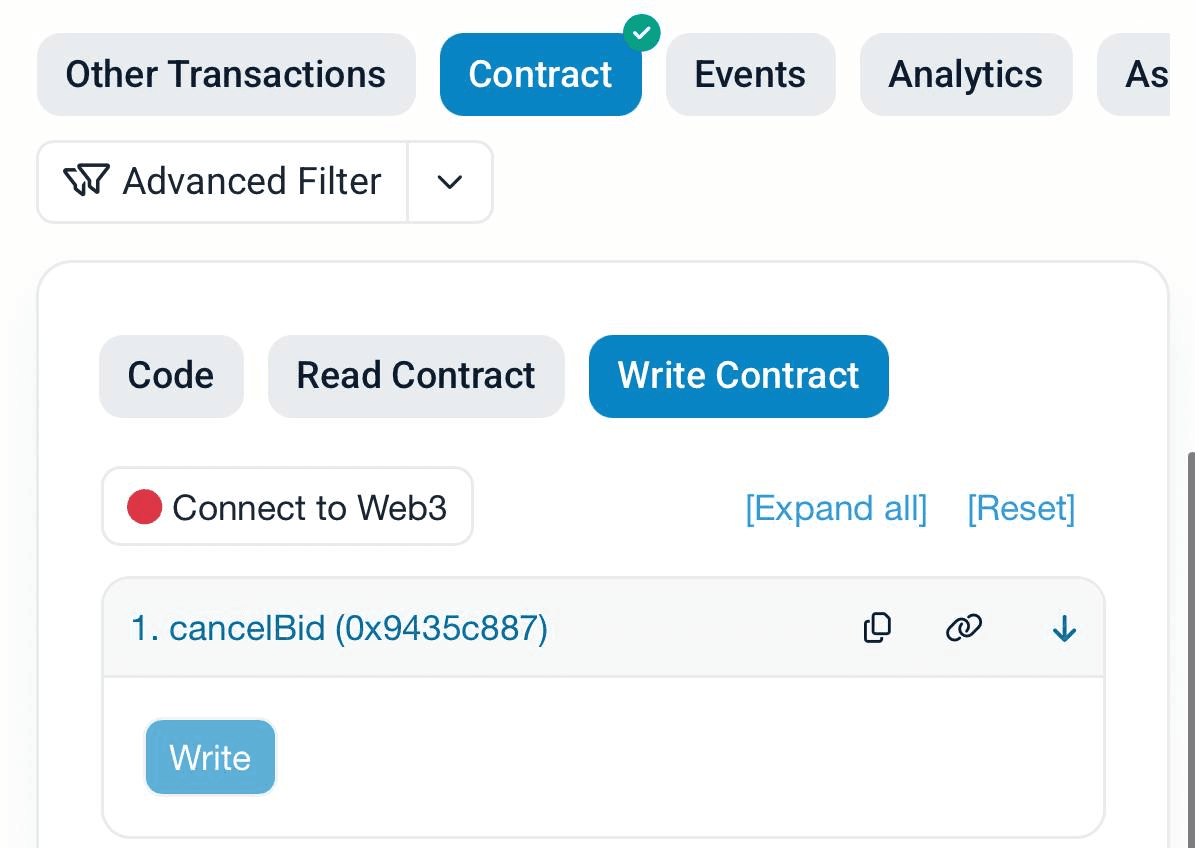Click the red dot beside Connect to Web3
The image size is (1195, 848).
pyautogui.click(x=144, y=507)
